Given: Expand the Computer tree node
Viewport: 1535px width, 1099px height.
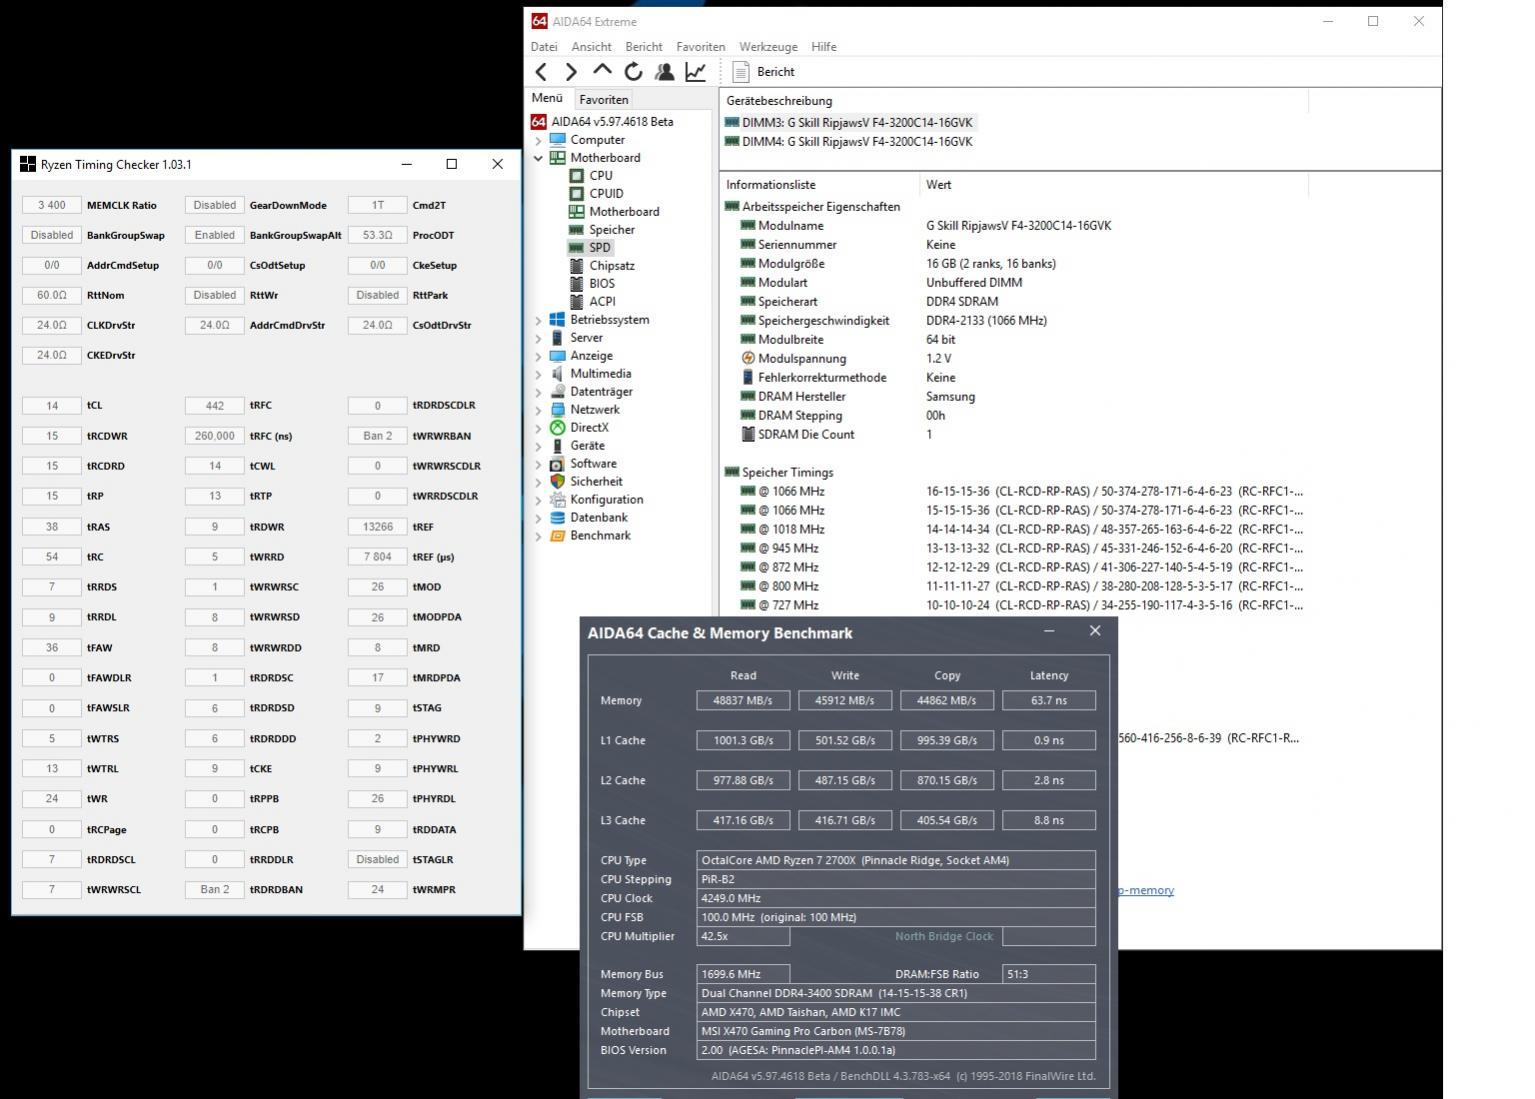Looking at the screenshot, I should tap(538, 140).
